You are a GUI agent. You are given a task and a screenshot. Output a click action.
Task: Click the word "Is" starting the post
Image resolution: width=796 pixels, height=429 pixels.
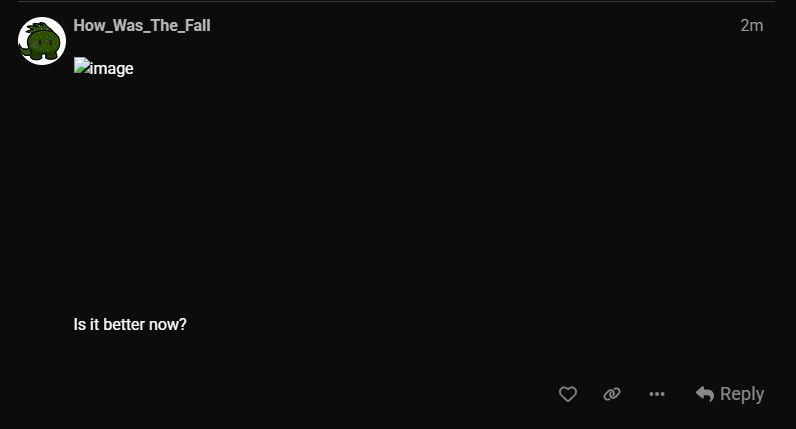[79, 325]
